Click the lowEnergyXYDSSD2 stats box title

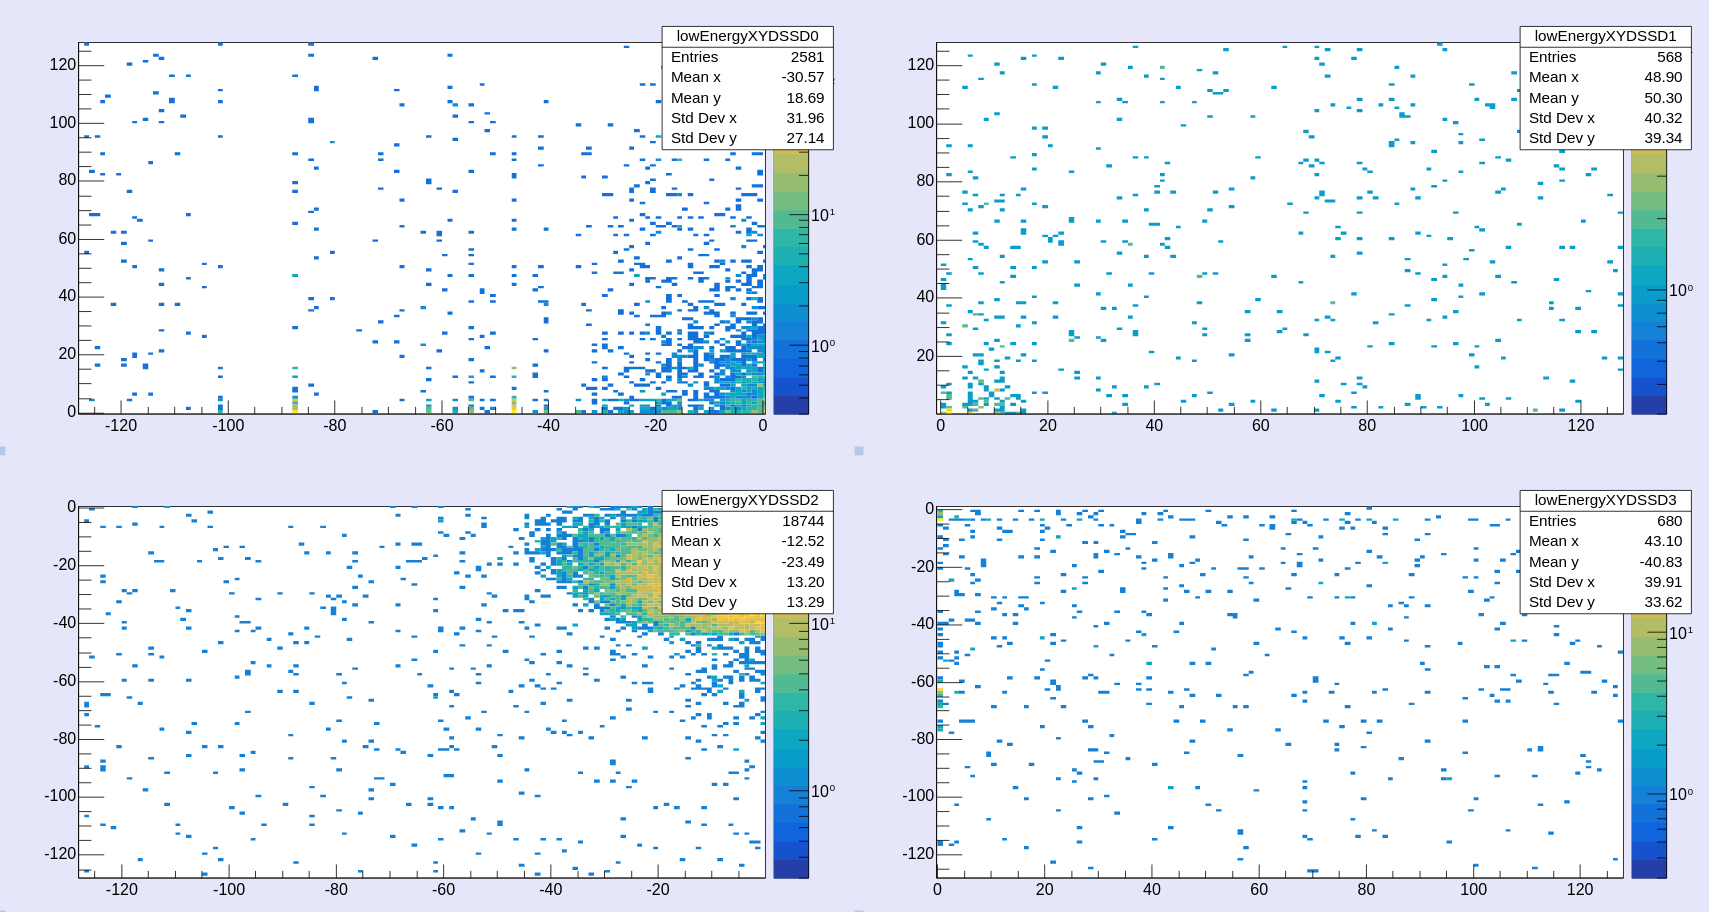pyautogui.click(x=747, y=500)
